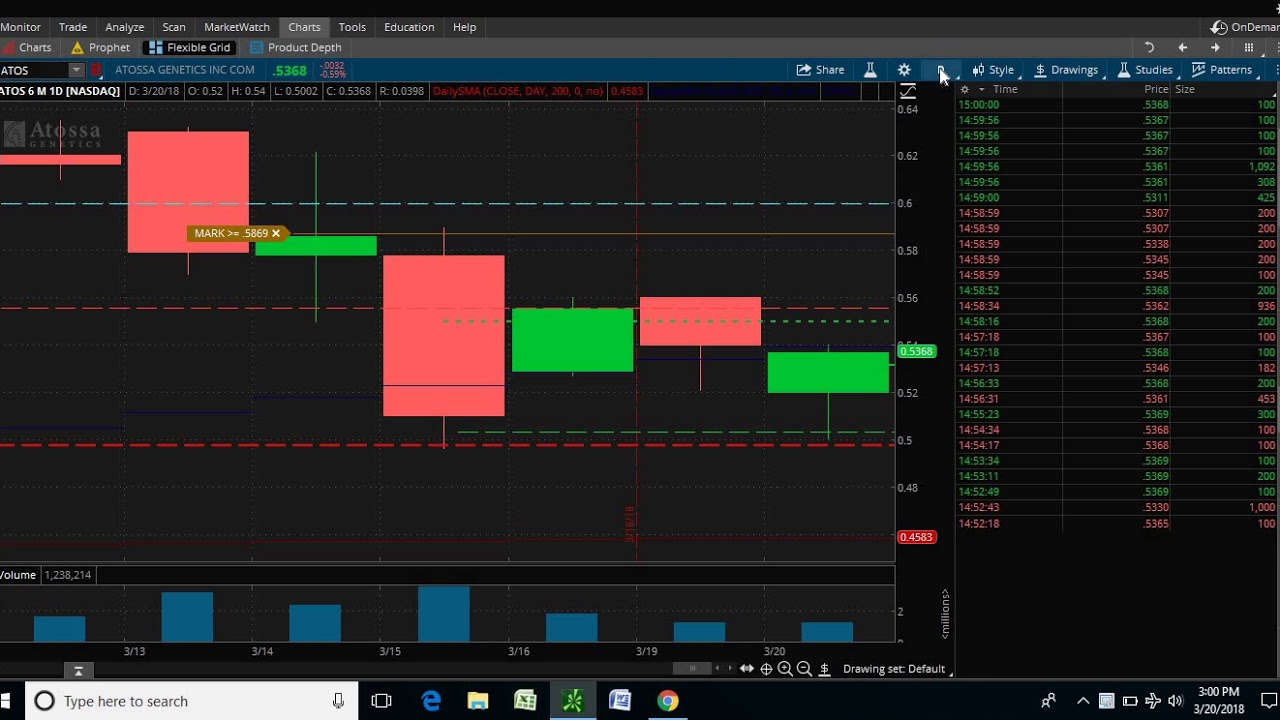Click scrollbar right arrow under chart

pos(729,668)
